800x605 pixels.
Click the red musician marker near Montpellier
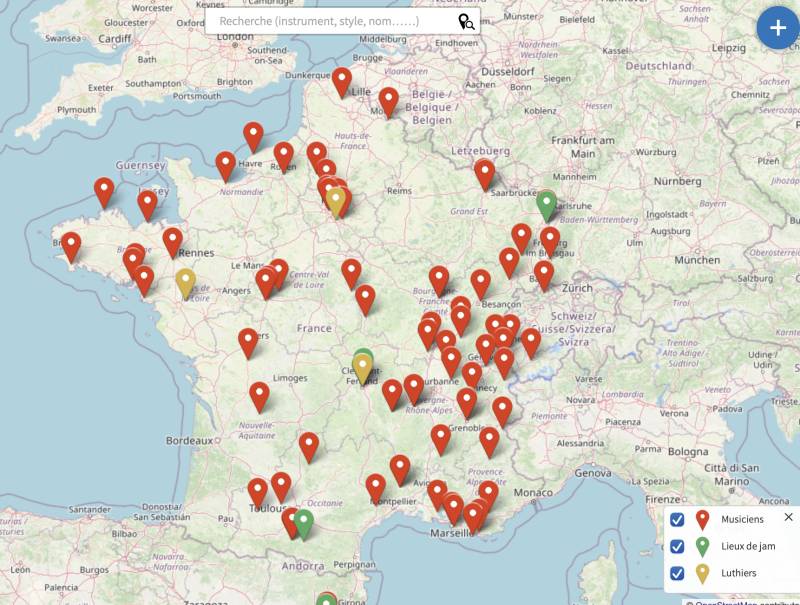pyautogui.click(x=376, y=487)
